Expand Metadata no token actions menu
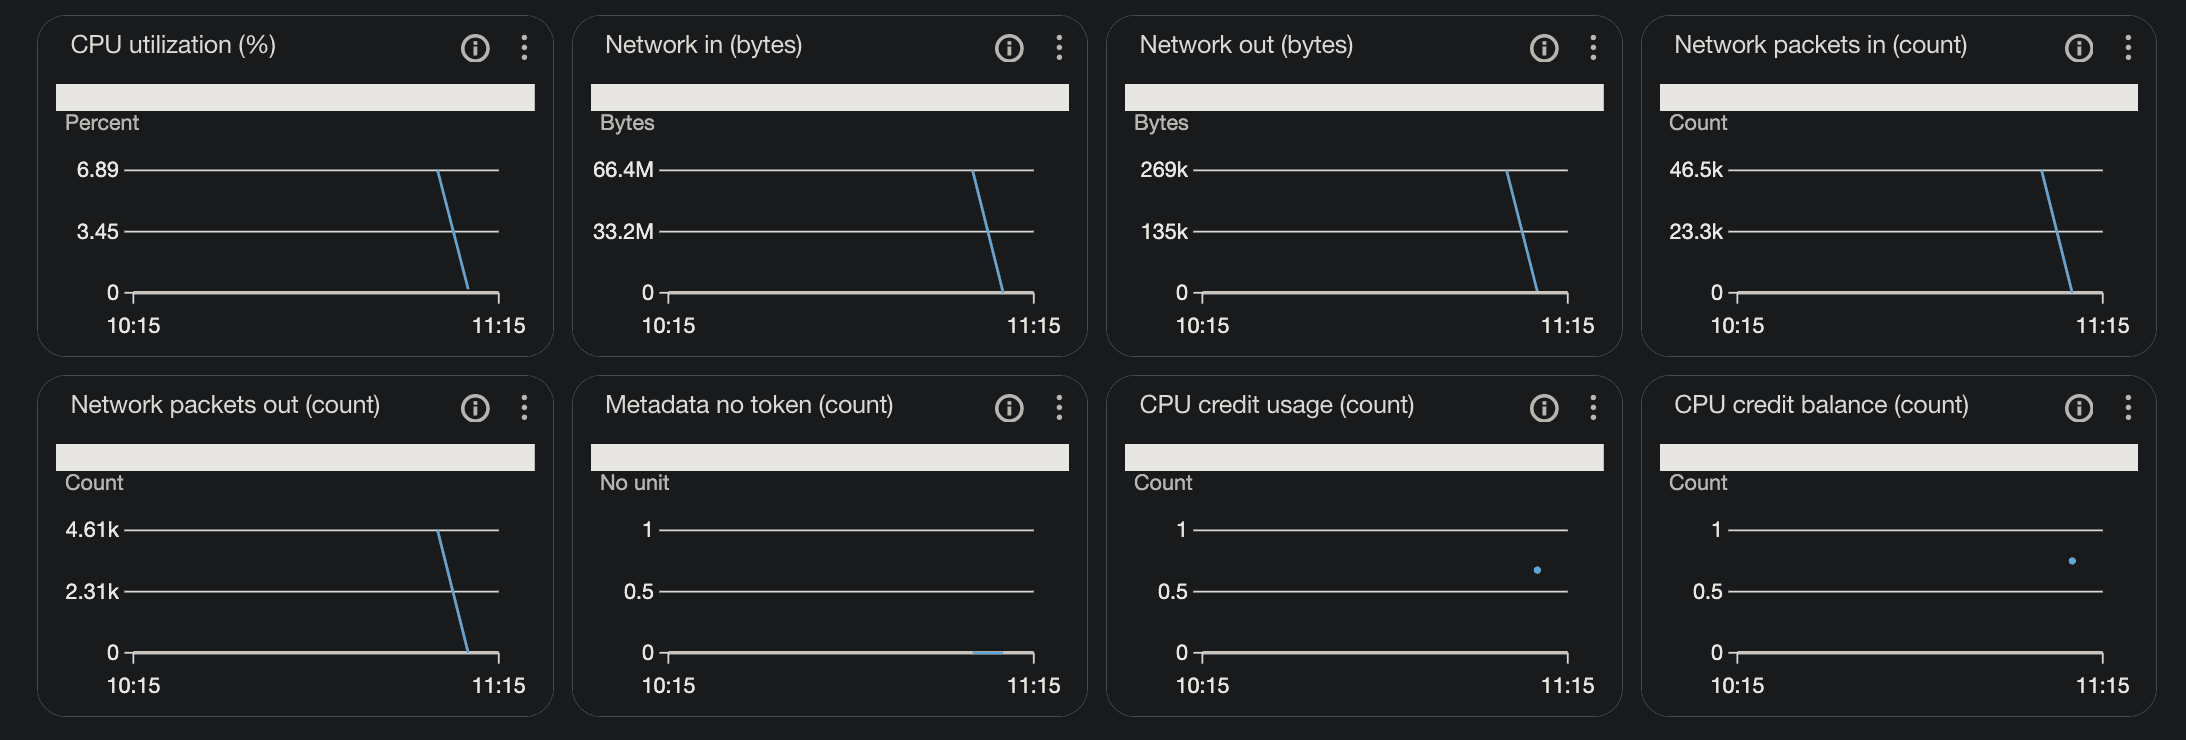 tap(1059, 408)
